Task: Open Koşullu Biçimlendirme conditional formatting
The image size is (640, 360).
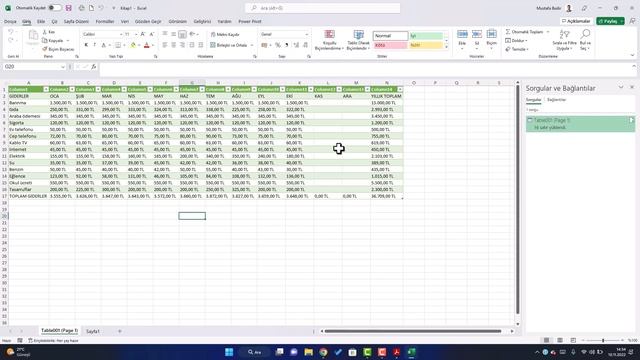Action: pos(329,40)
